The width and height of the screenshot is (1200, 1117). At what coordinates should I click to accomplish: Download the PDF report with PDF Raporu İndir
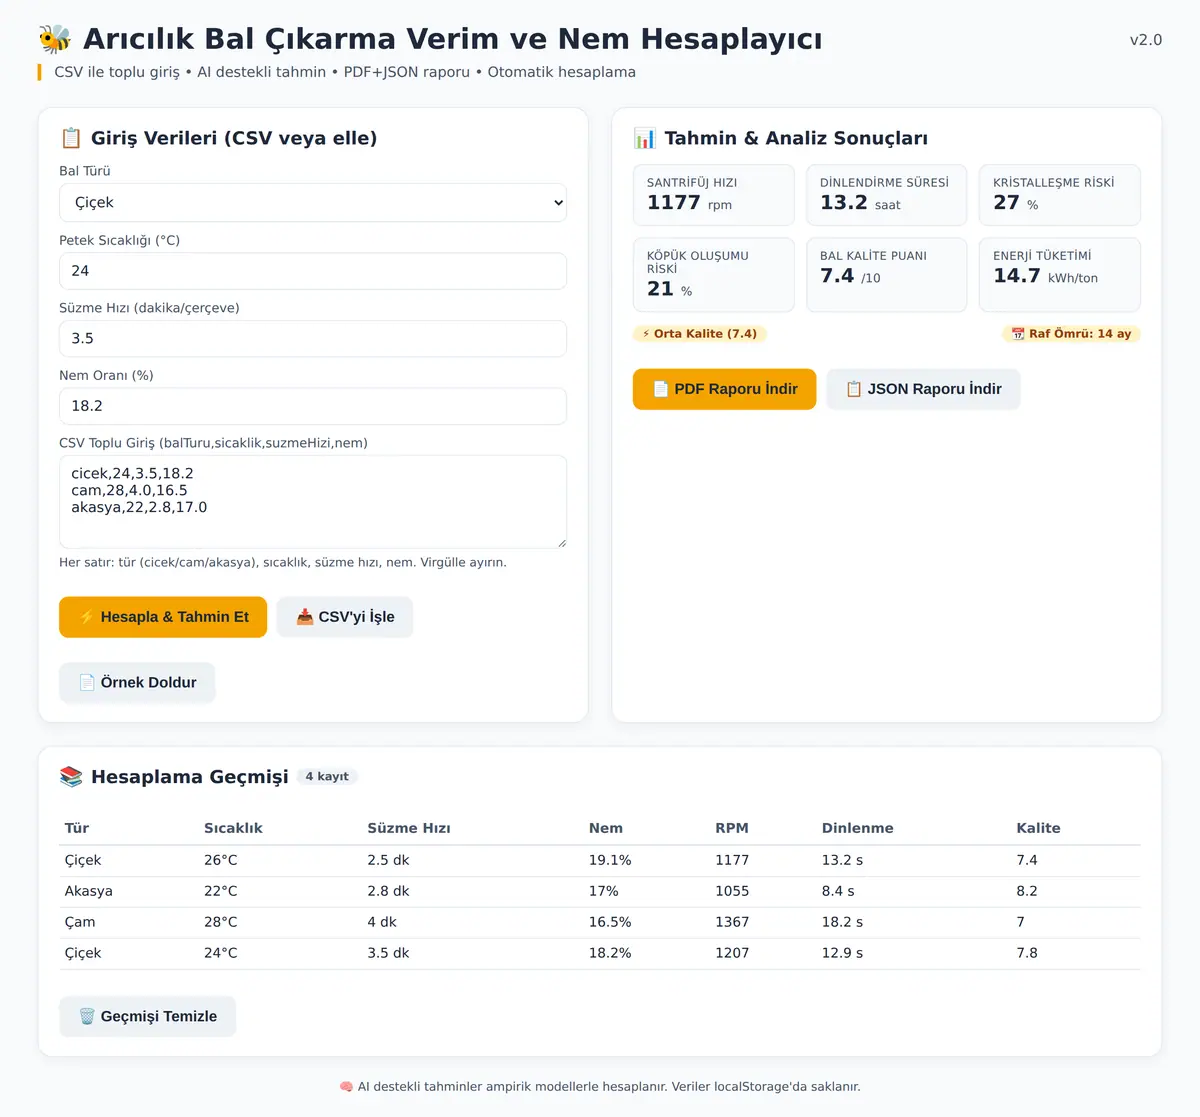tap(725, 389)
